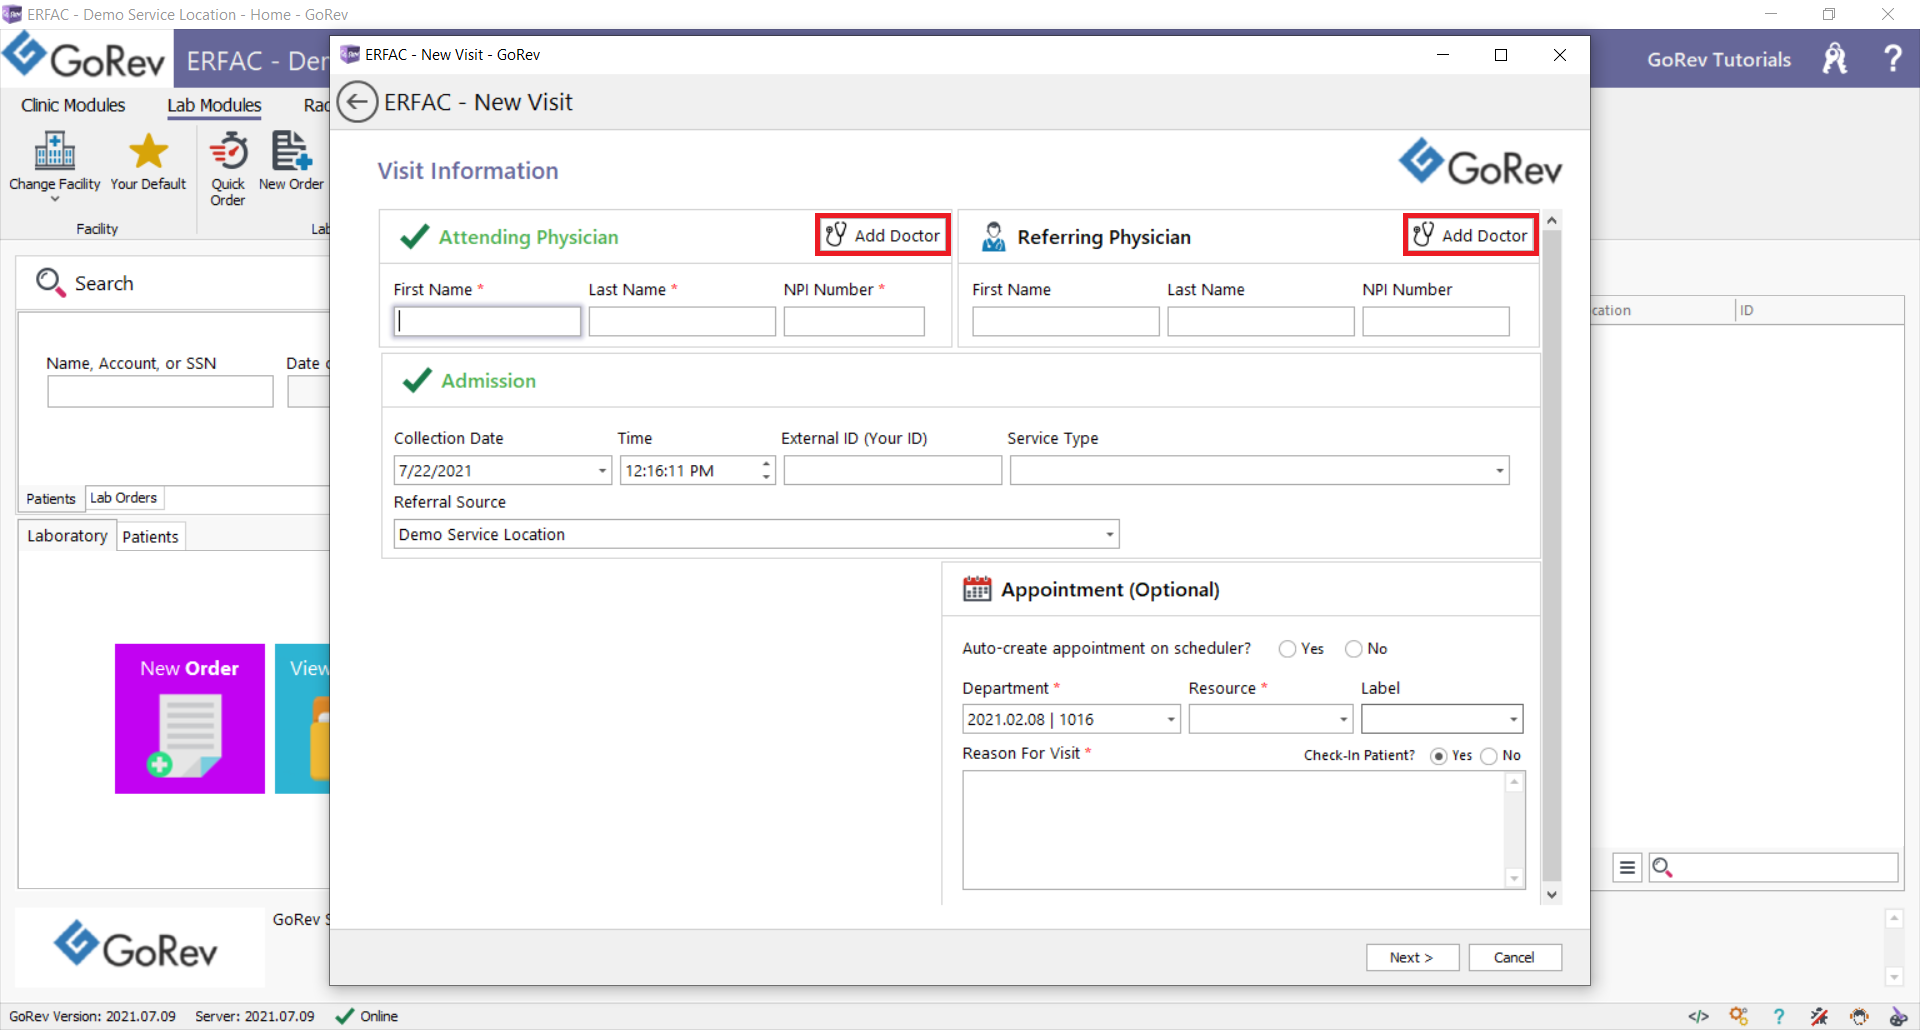Select No for auto-create appointment
Viewport: 1920px width, 1030px height.
1354,649
